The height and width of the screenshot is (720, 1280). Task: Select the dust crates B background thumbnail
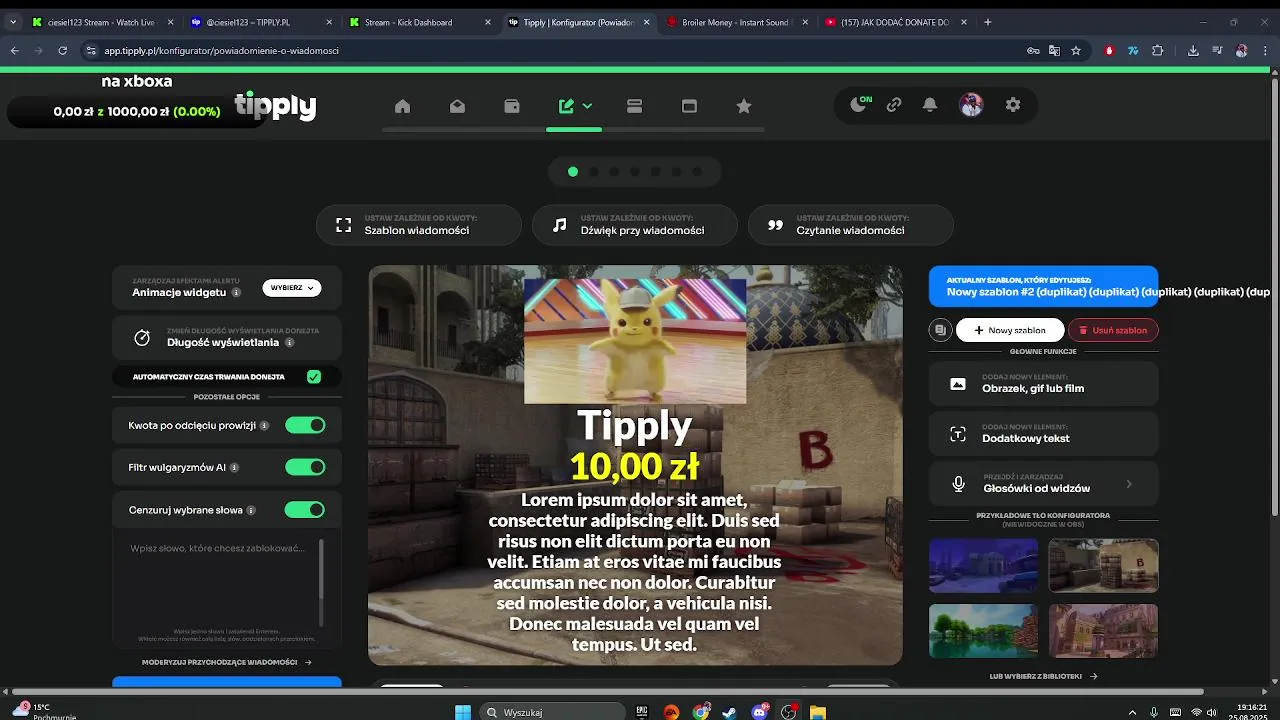(x=1103, y=566)
